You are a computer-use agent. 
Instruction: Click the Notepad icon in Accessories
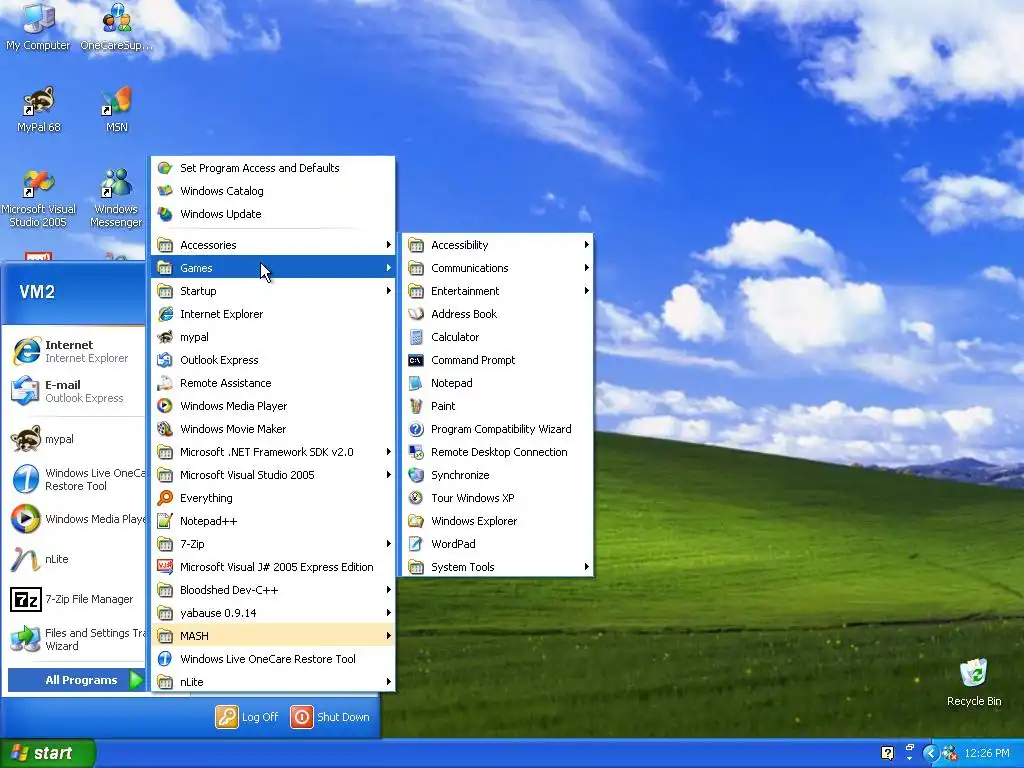point(416,383)
